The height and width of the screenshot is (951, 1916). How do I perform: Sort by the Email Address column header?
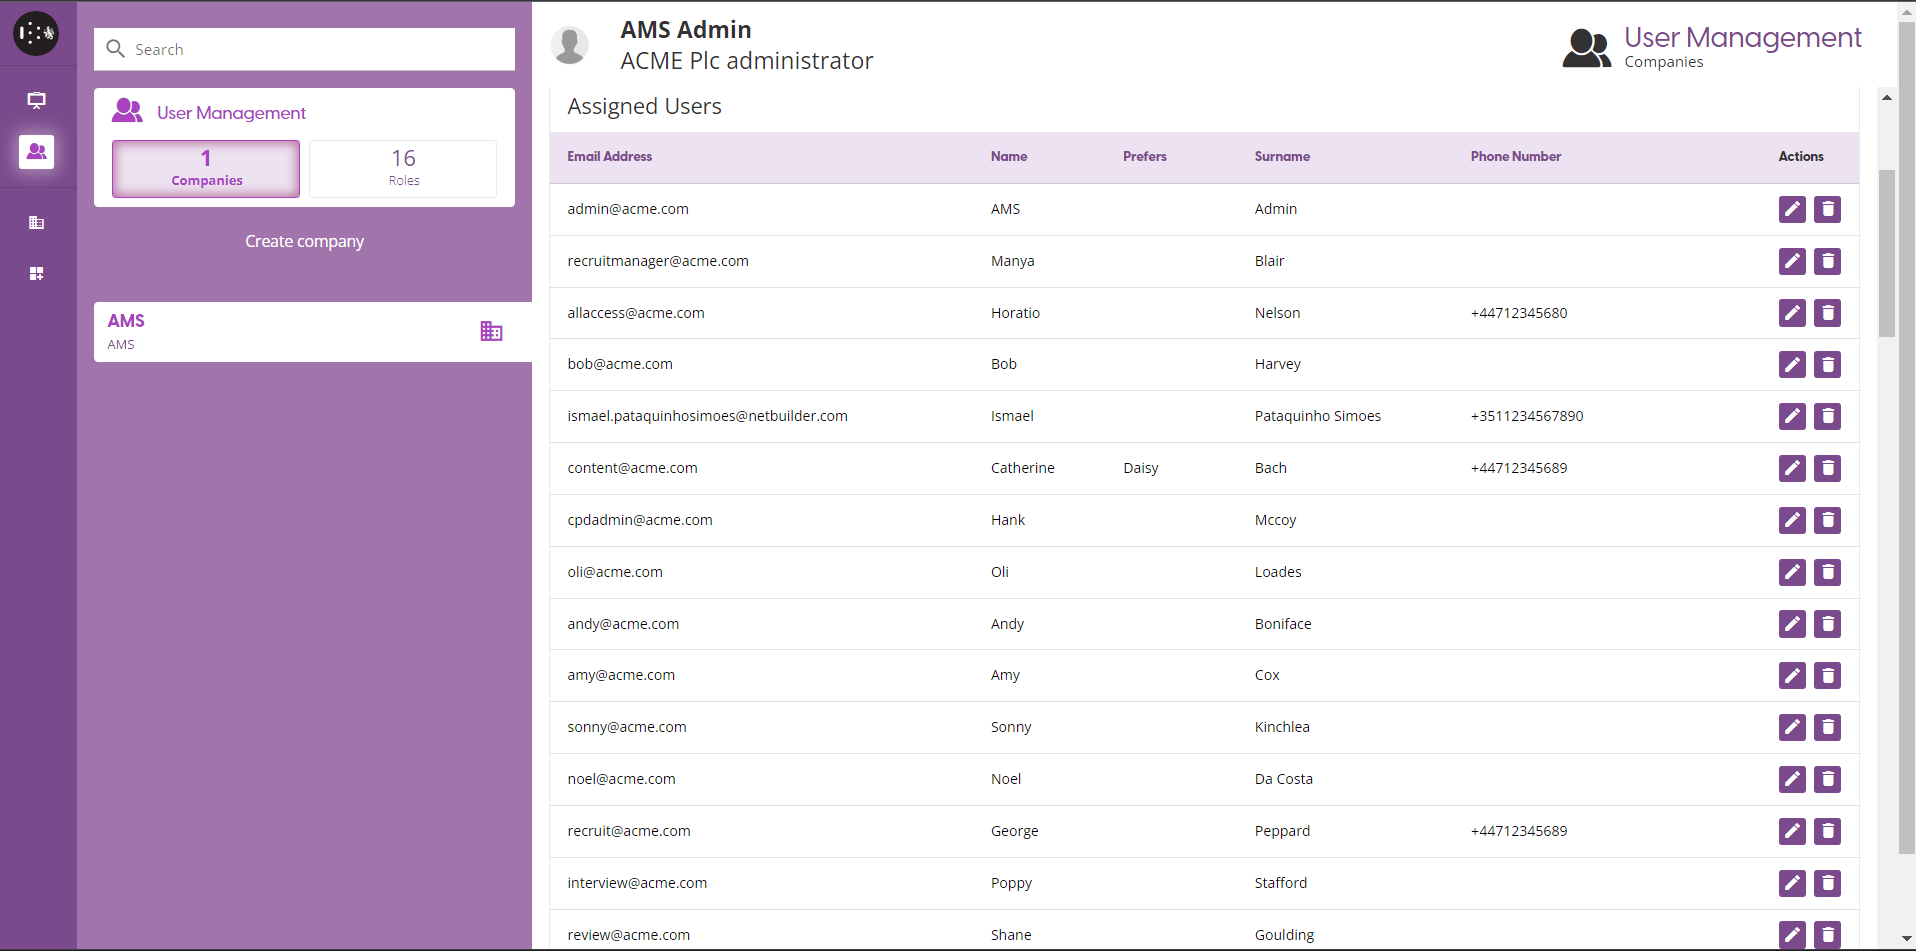click(609, 157)
